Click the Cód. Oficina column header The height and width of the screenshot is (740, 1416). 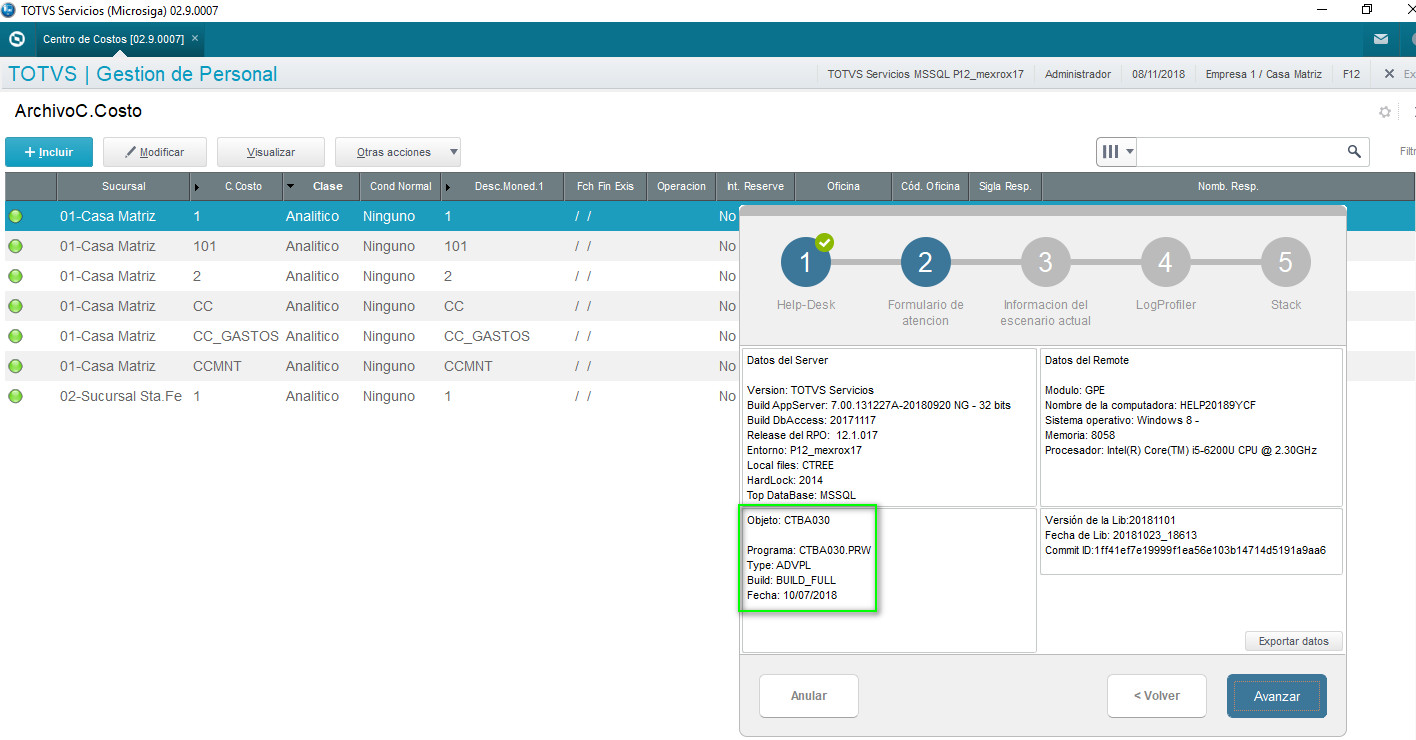(x=930, y=186)
